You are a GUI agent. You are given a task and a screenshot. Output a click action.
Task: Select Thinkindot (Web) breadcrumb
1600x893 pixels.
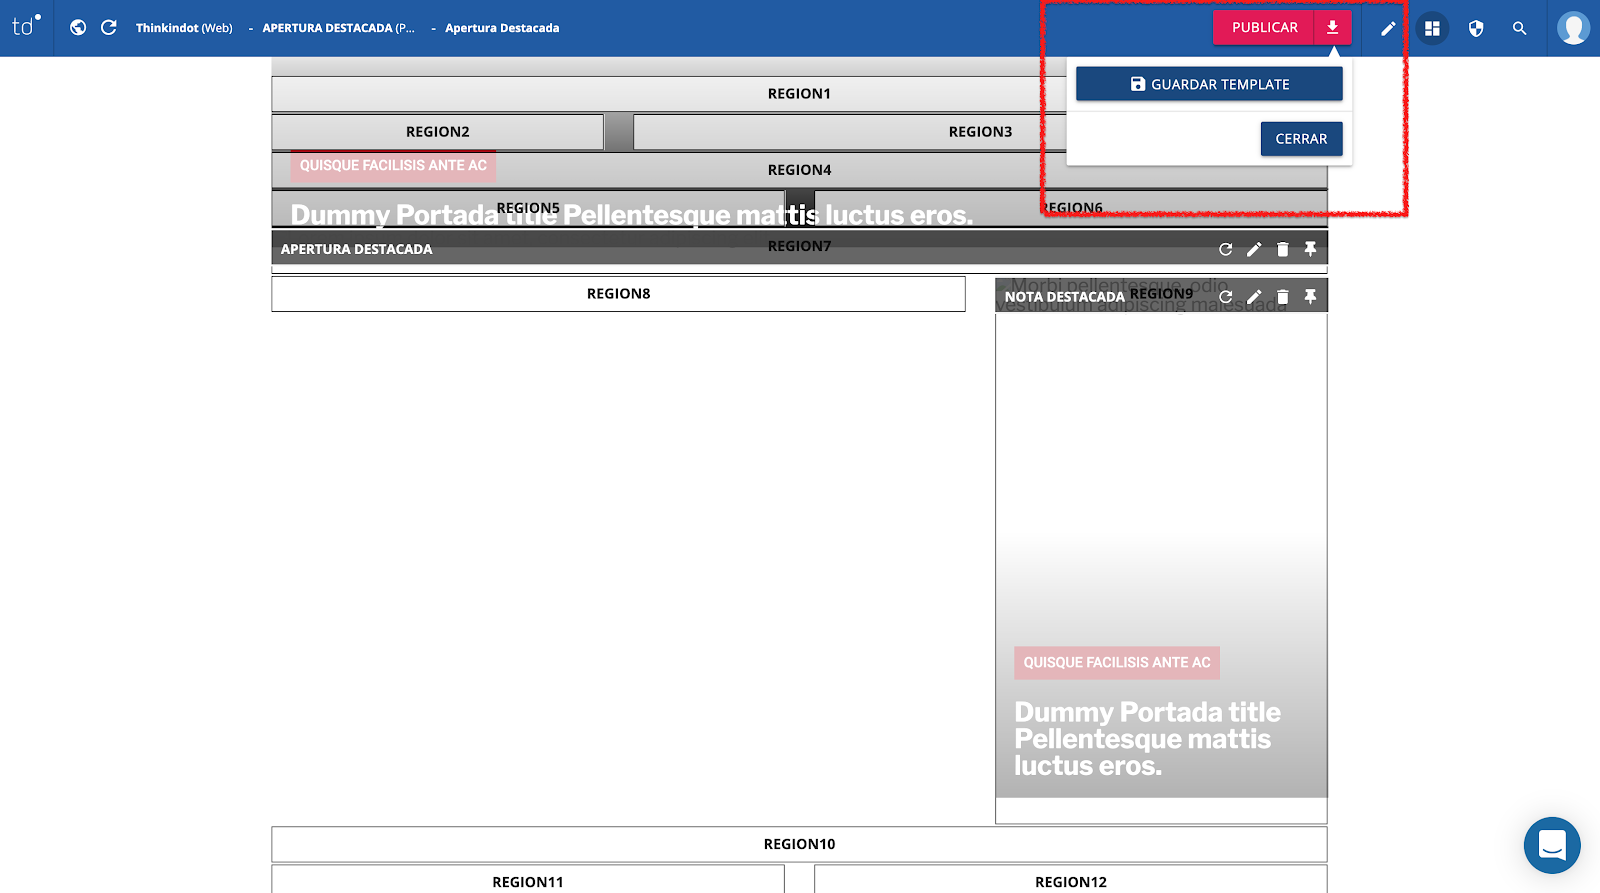click(x=184, y=28)
